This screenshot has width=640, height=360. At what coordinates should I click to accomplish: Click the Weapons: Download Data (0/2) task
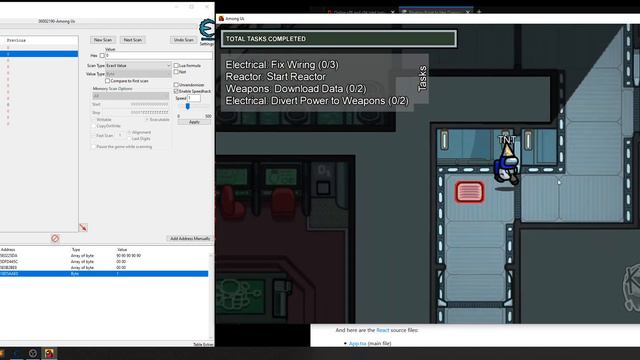pos(296,89)
